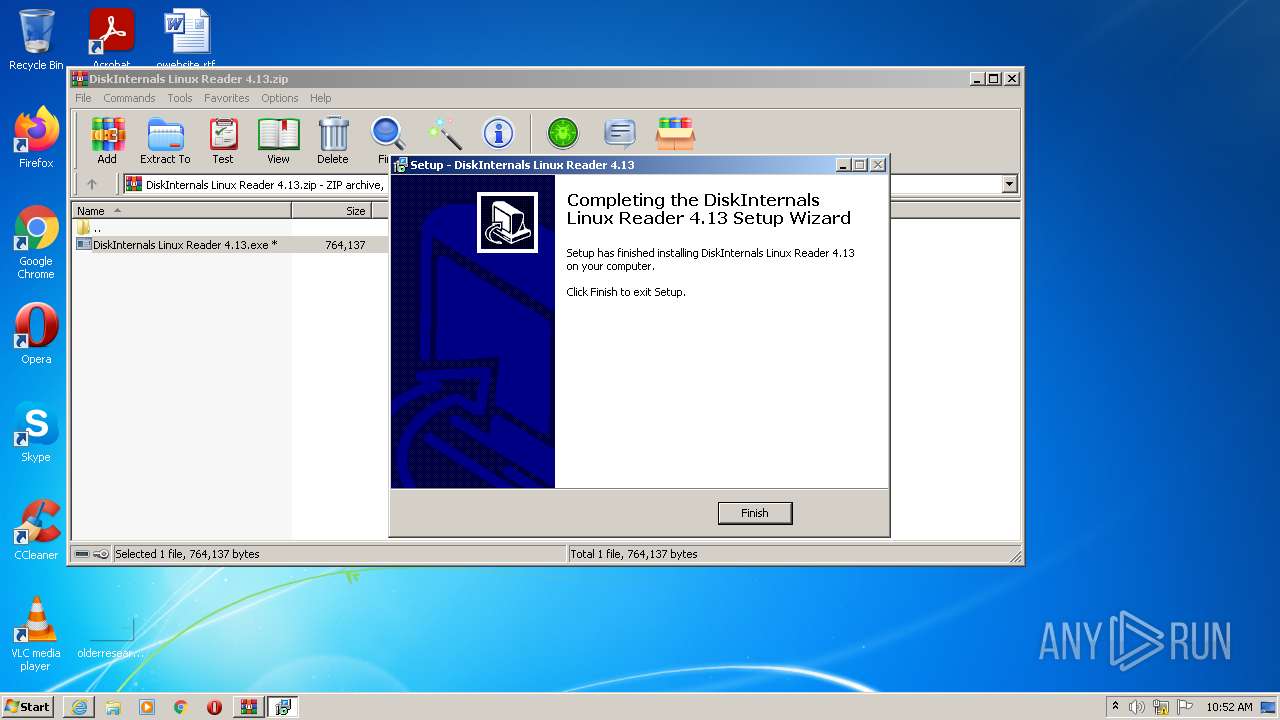
Task: Open the Commands menu
Action: point(129,98)
